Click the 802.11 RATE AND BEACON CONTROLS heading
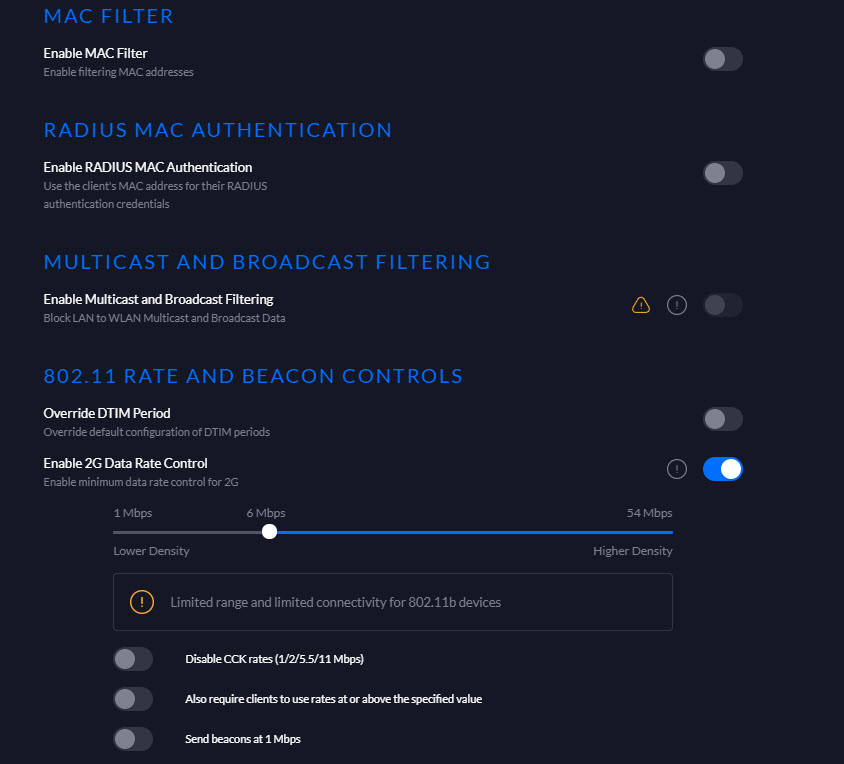 pyautogui.click(x=253, y=376)
